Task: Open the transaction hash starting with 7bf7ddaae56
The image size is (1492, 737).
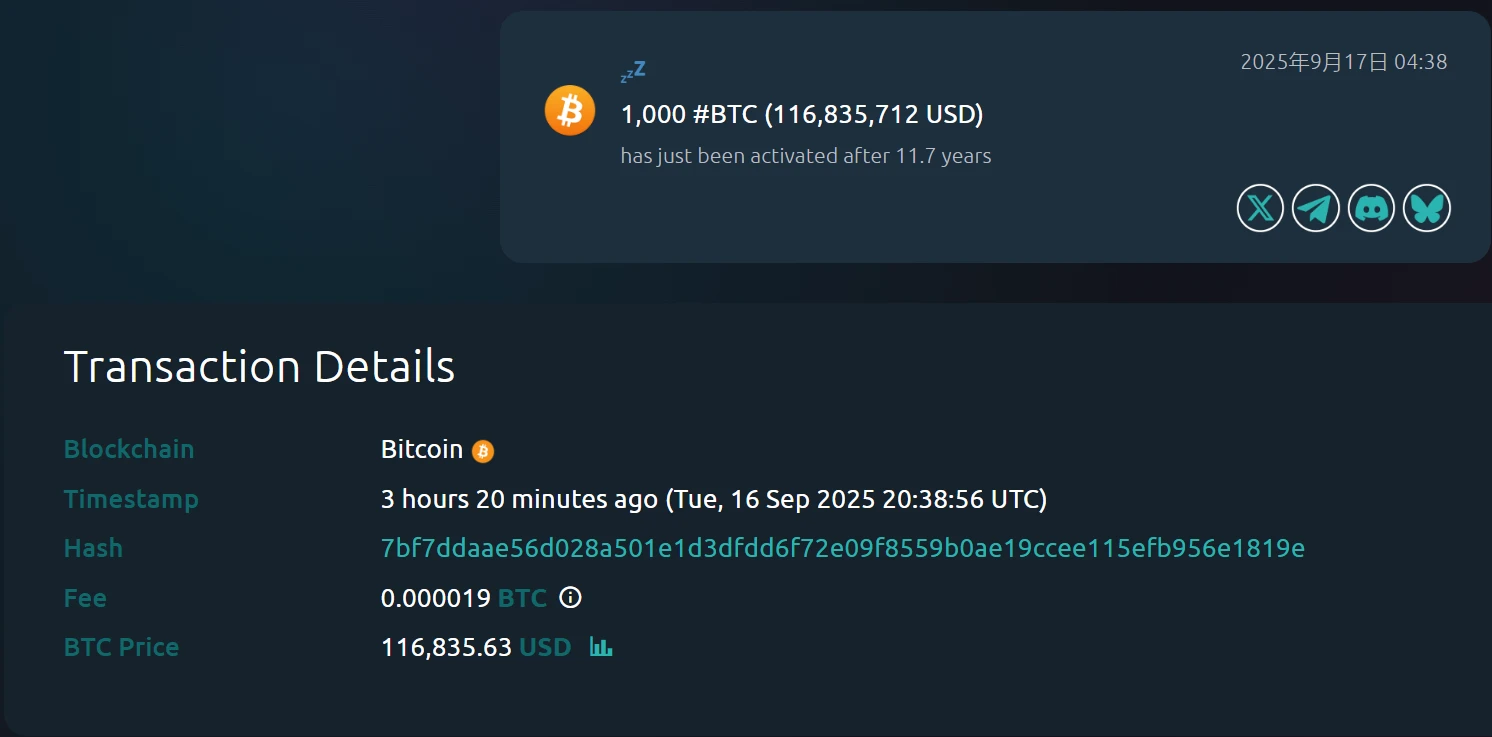Action: [840, 548]
